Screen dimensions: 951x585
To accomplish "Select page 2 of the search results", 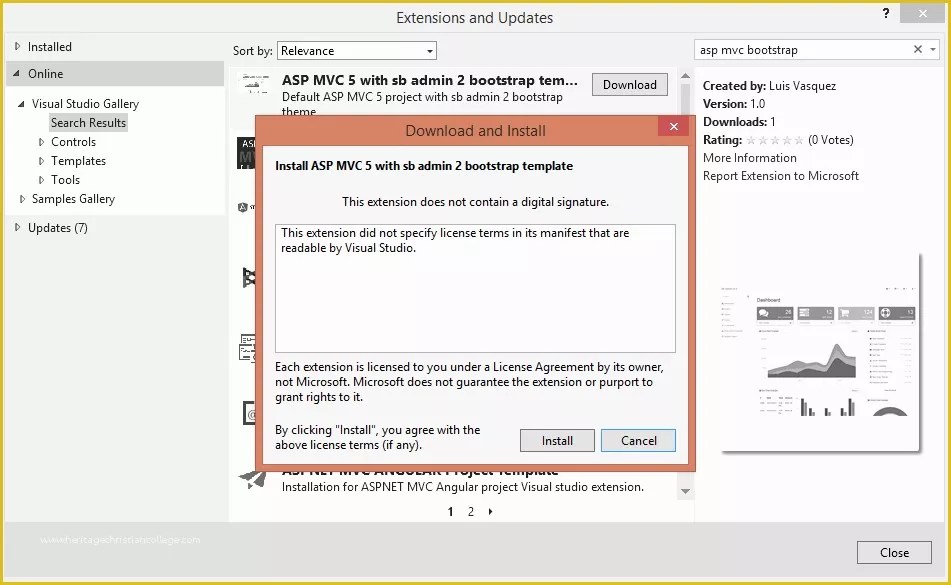I will point(470,511).
